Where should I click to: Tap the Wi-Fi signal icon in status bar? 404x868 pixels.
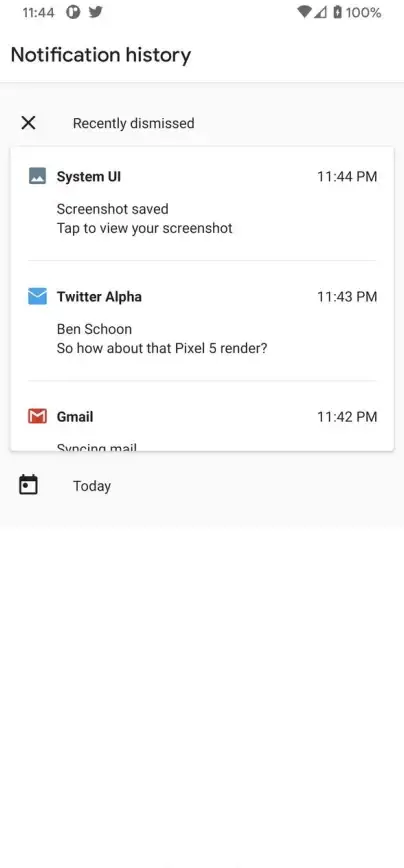(x=304, y=12)
